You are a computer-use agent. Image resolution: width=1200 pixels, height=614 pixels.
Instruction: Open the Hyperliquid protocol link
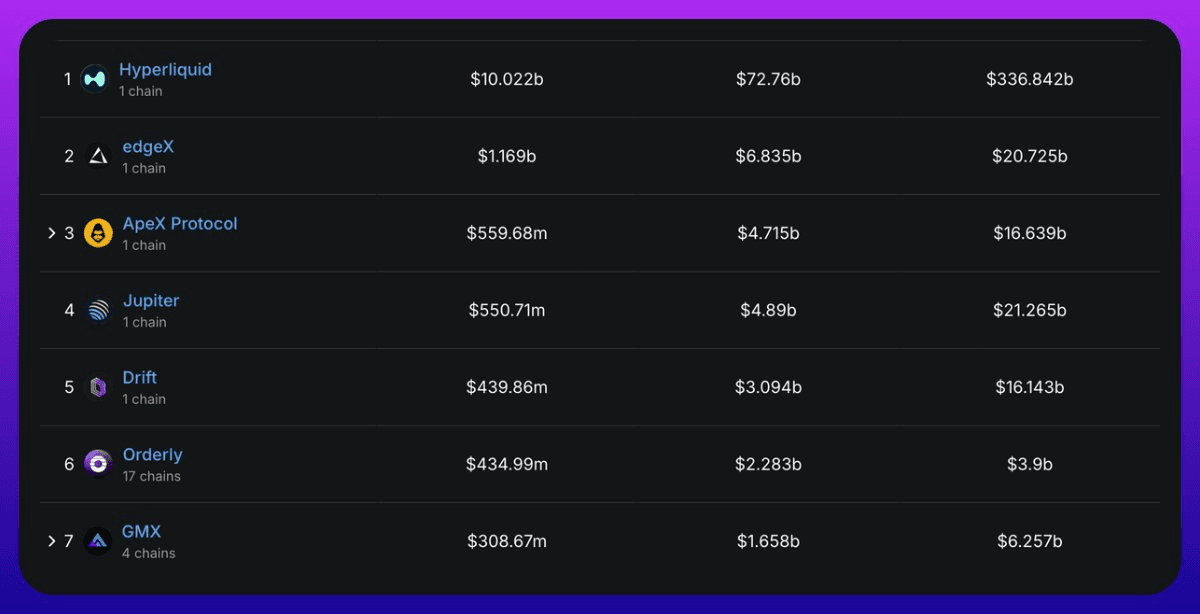click(165, 70)
